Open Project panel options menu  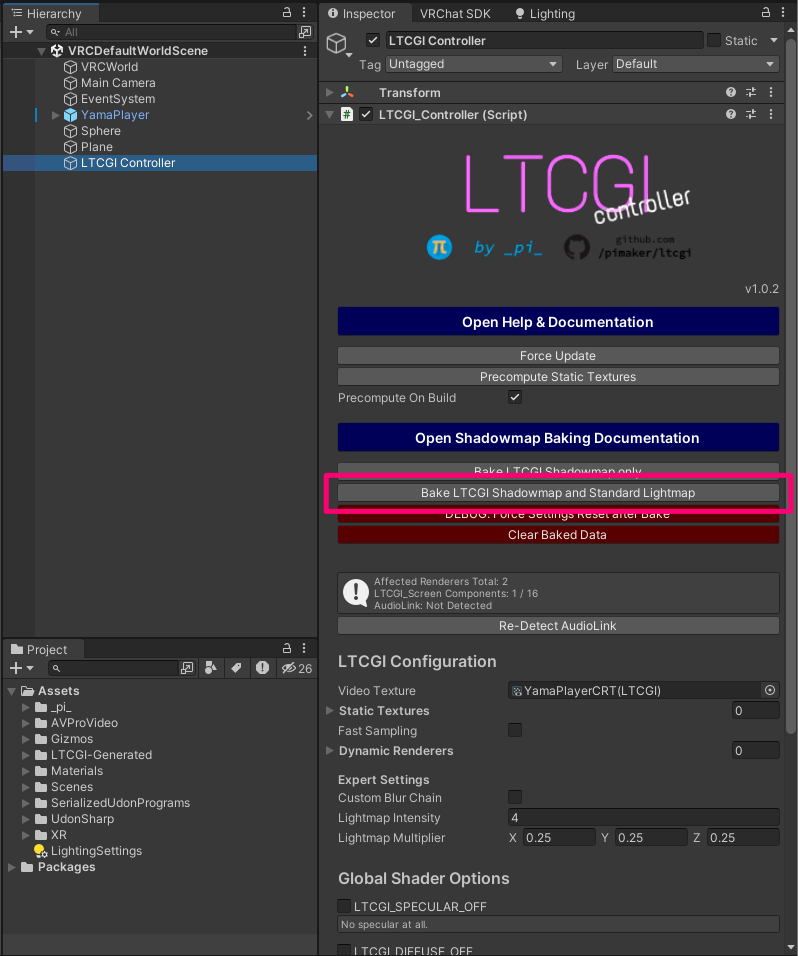tap(304, 648)
